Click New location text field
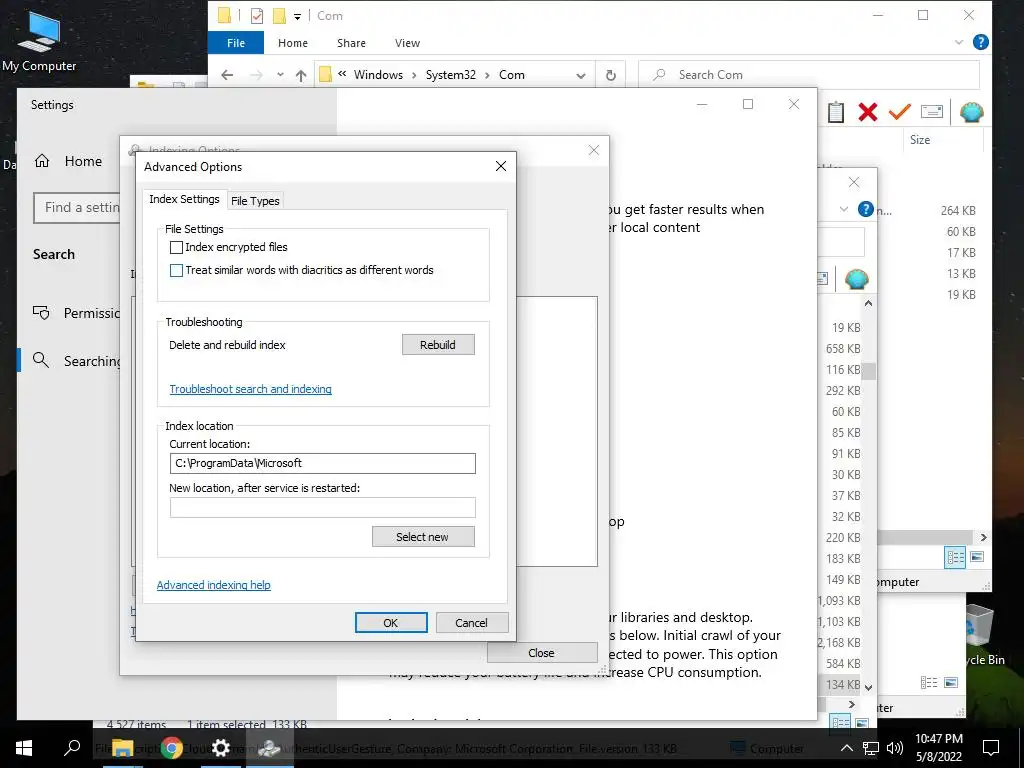This screenshot has width=1024, height=768. (323, 507)
